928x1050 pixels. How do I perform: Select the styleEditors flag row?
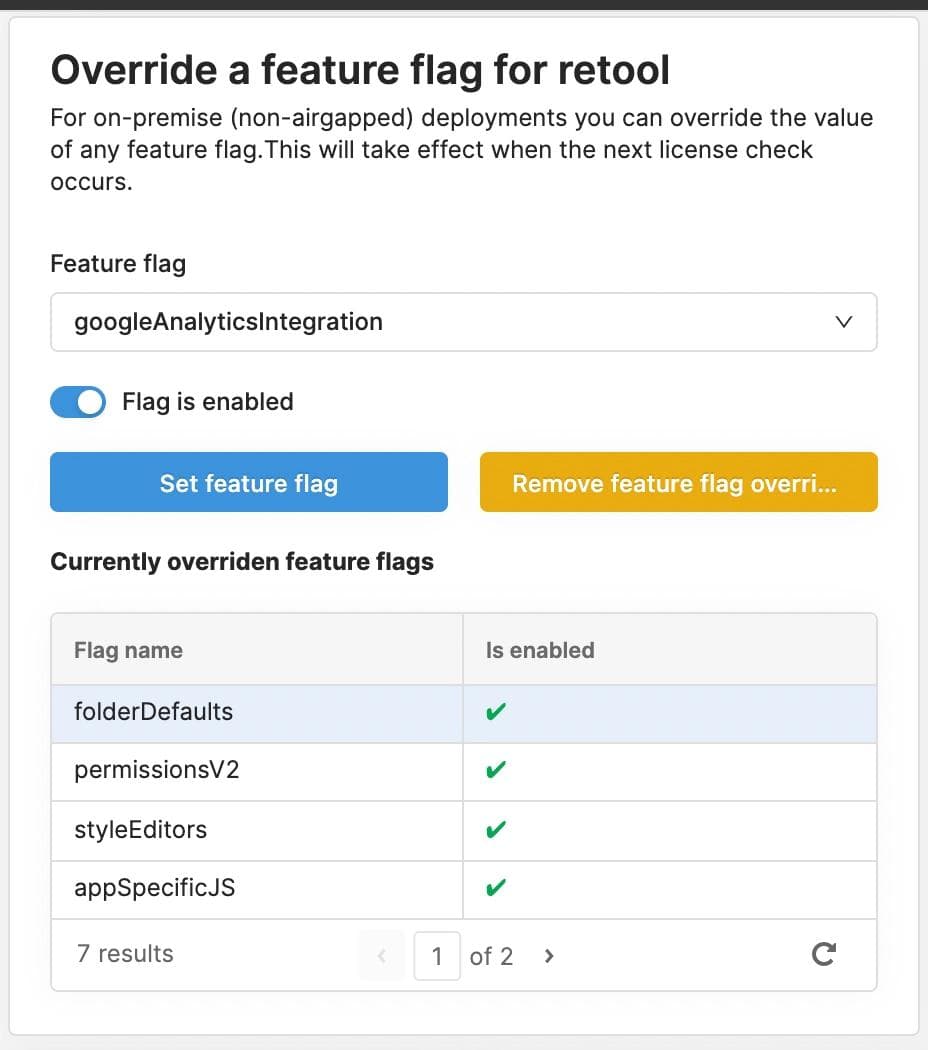coord(141,830)
